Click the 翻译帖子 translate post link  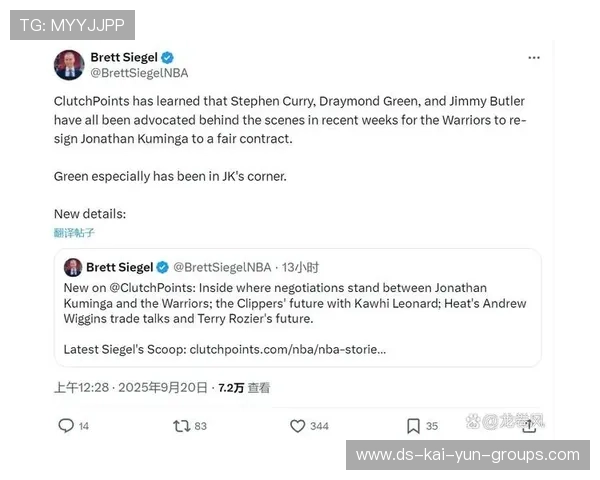pos(74,232)
